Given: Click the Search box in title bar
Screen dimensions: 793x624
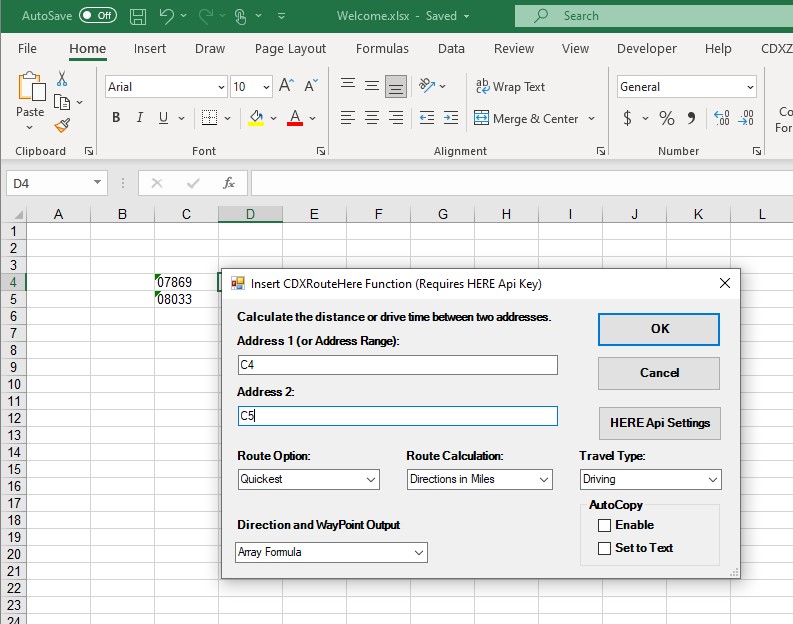Looking at the screenshot, I should click(653, 16).
